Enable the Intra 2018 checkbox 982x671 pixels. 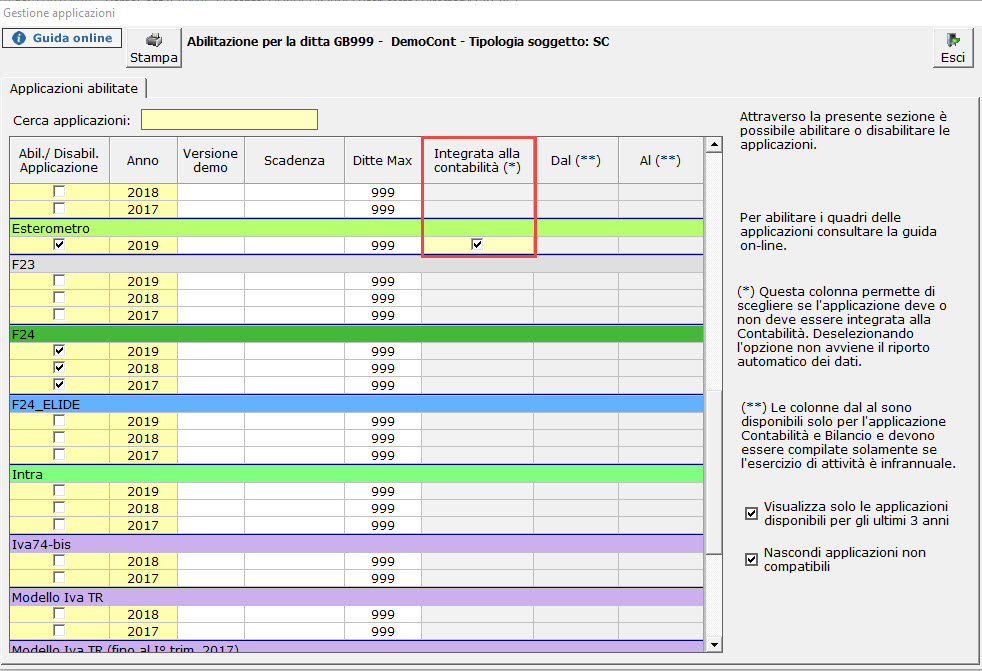[59, 507]
